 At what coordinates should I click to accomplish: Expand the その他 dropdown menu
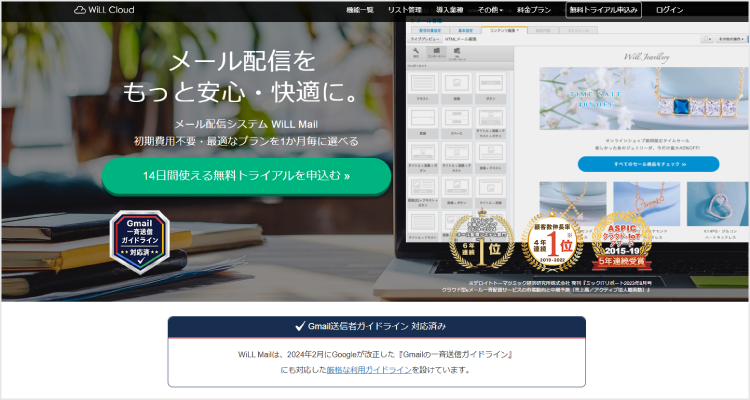coord(490,10)
